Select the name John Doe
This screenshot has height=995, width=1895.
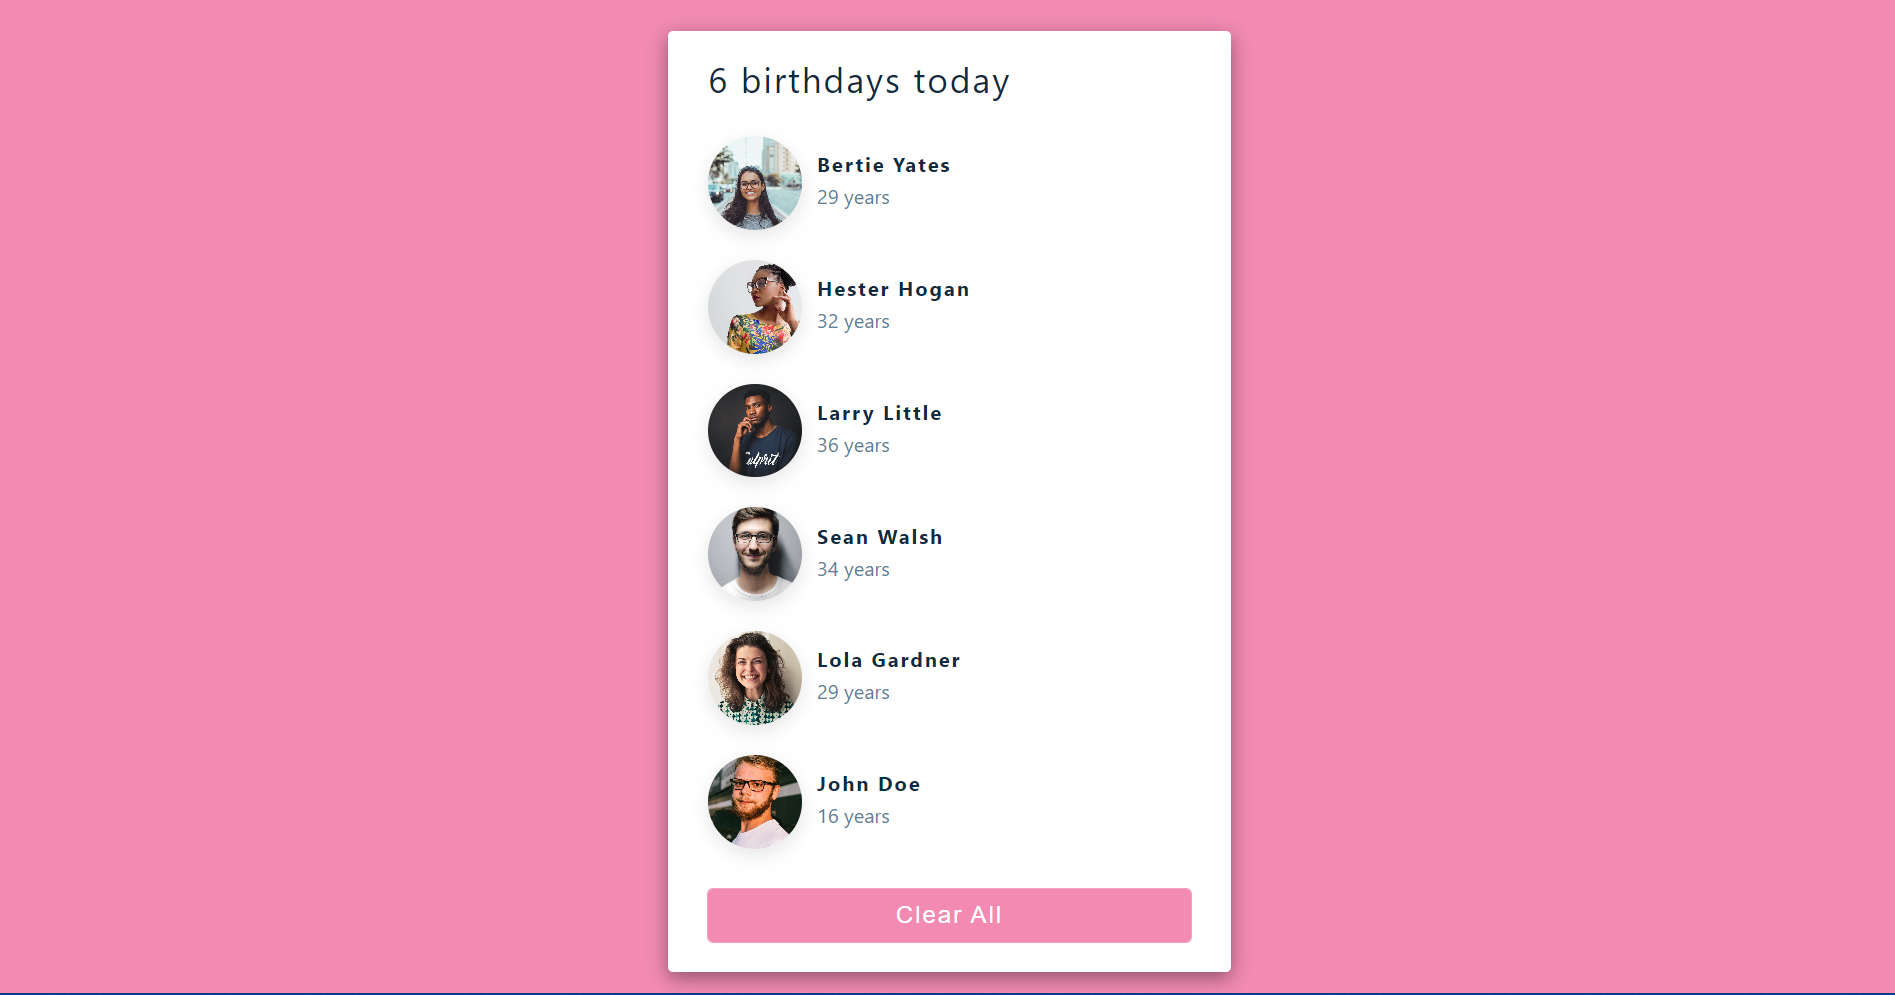point(868,784)
